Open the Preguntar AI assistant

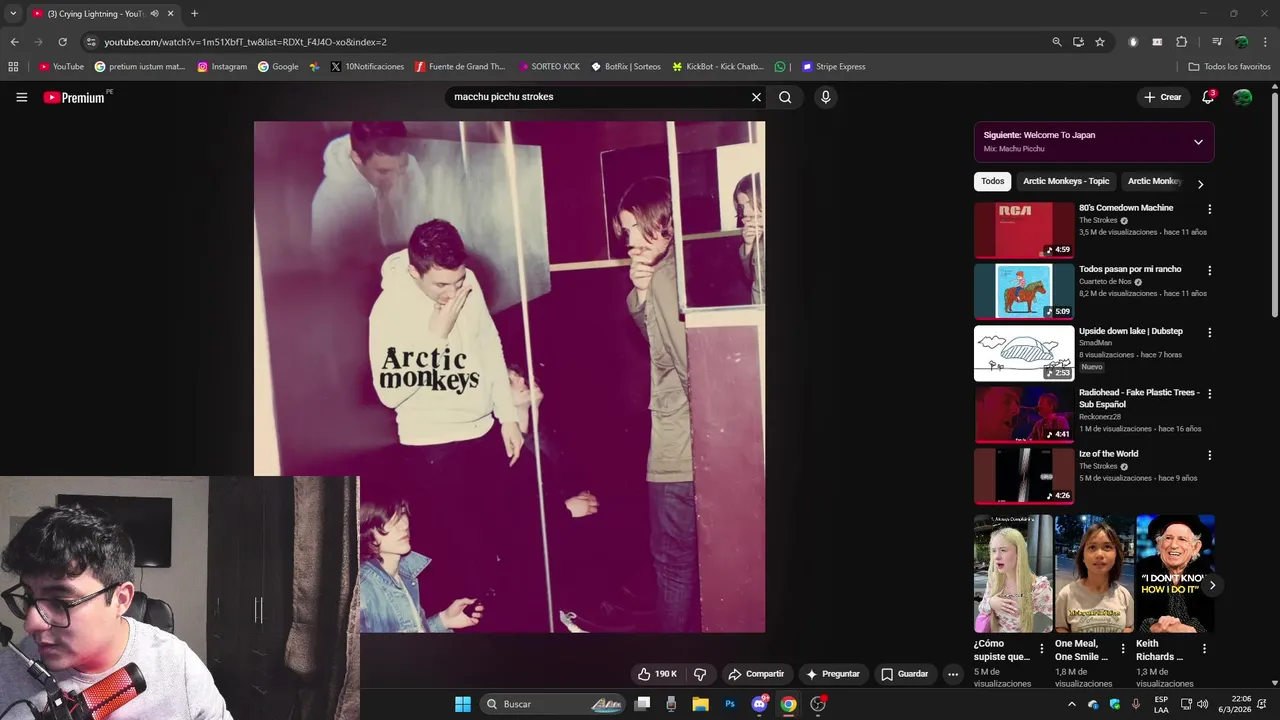pyautogui.click(x=833, y=674)
